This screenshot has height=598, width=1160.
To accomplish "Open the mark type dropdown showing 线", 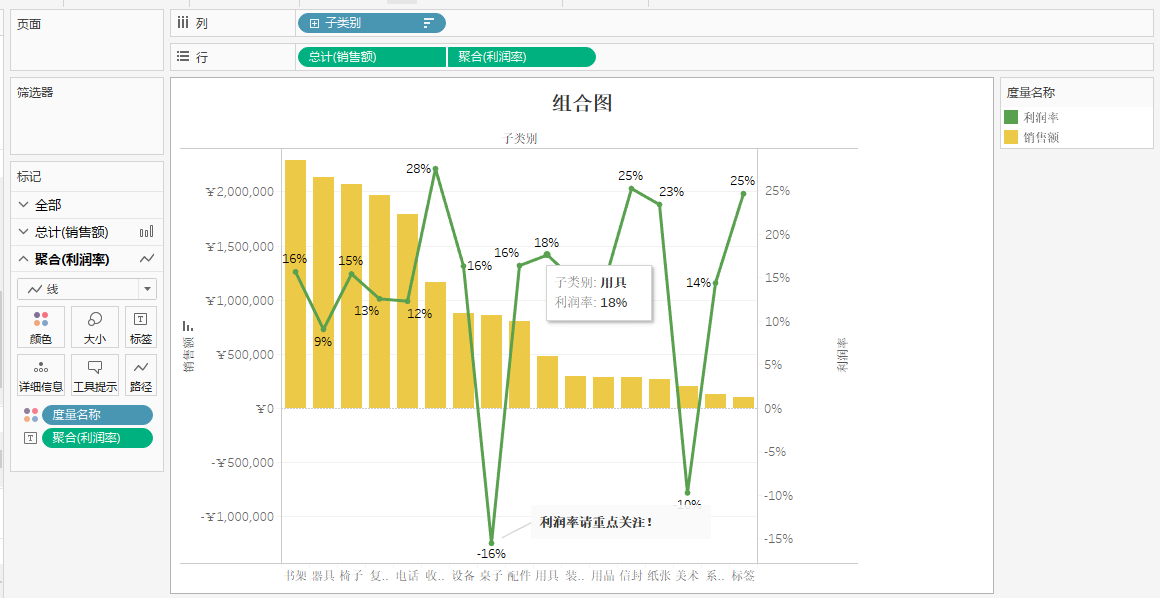I will coord(87,289).
